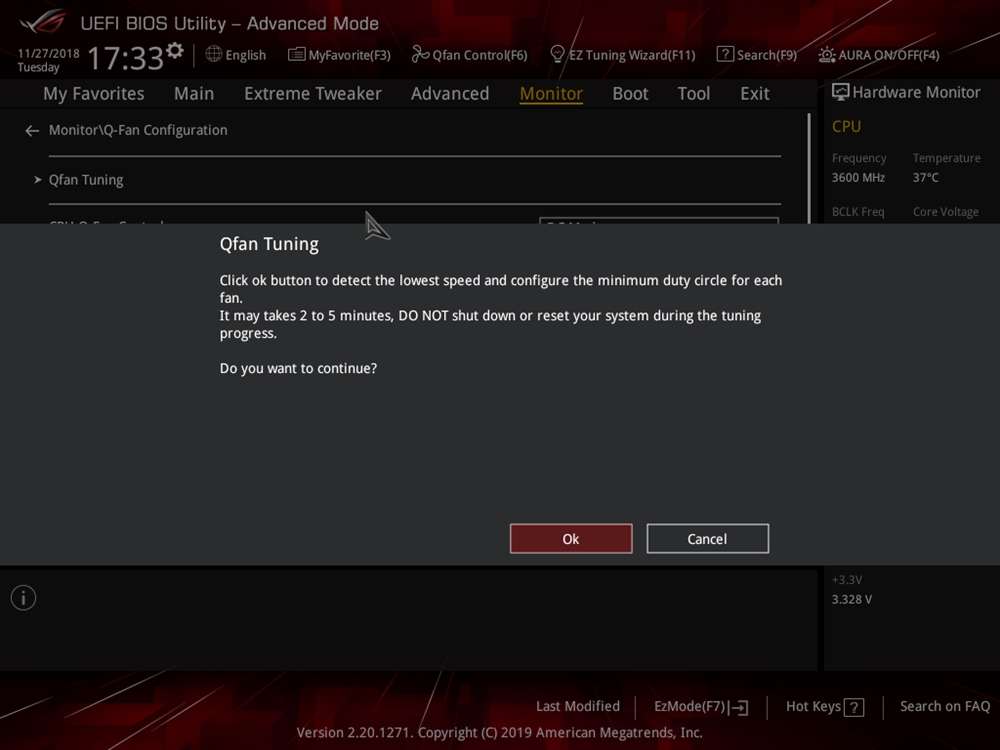Toggle AURA ON/OFF(F4) lighting

[878, 55]
